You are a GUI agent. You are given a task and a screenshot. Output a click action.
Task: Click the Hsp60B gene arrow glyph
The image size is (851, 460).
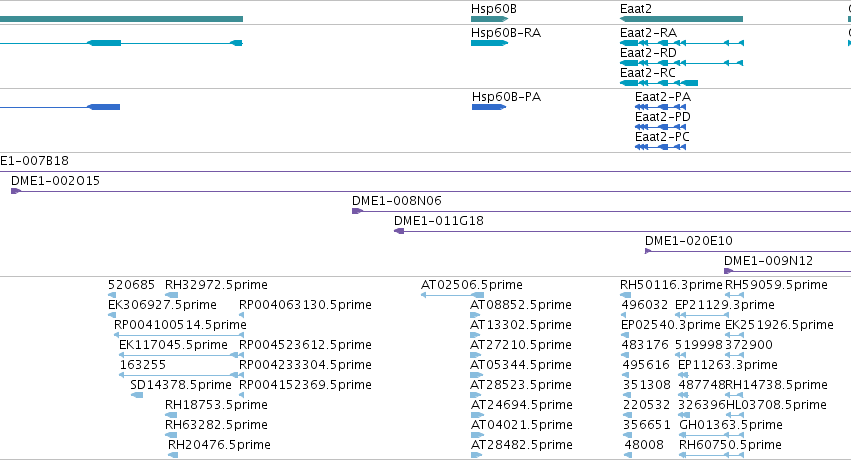point(490,19)
